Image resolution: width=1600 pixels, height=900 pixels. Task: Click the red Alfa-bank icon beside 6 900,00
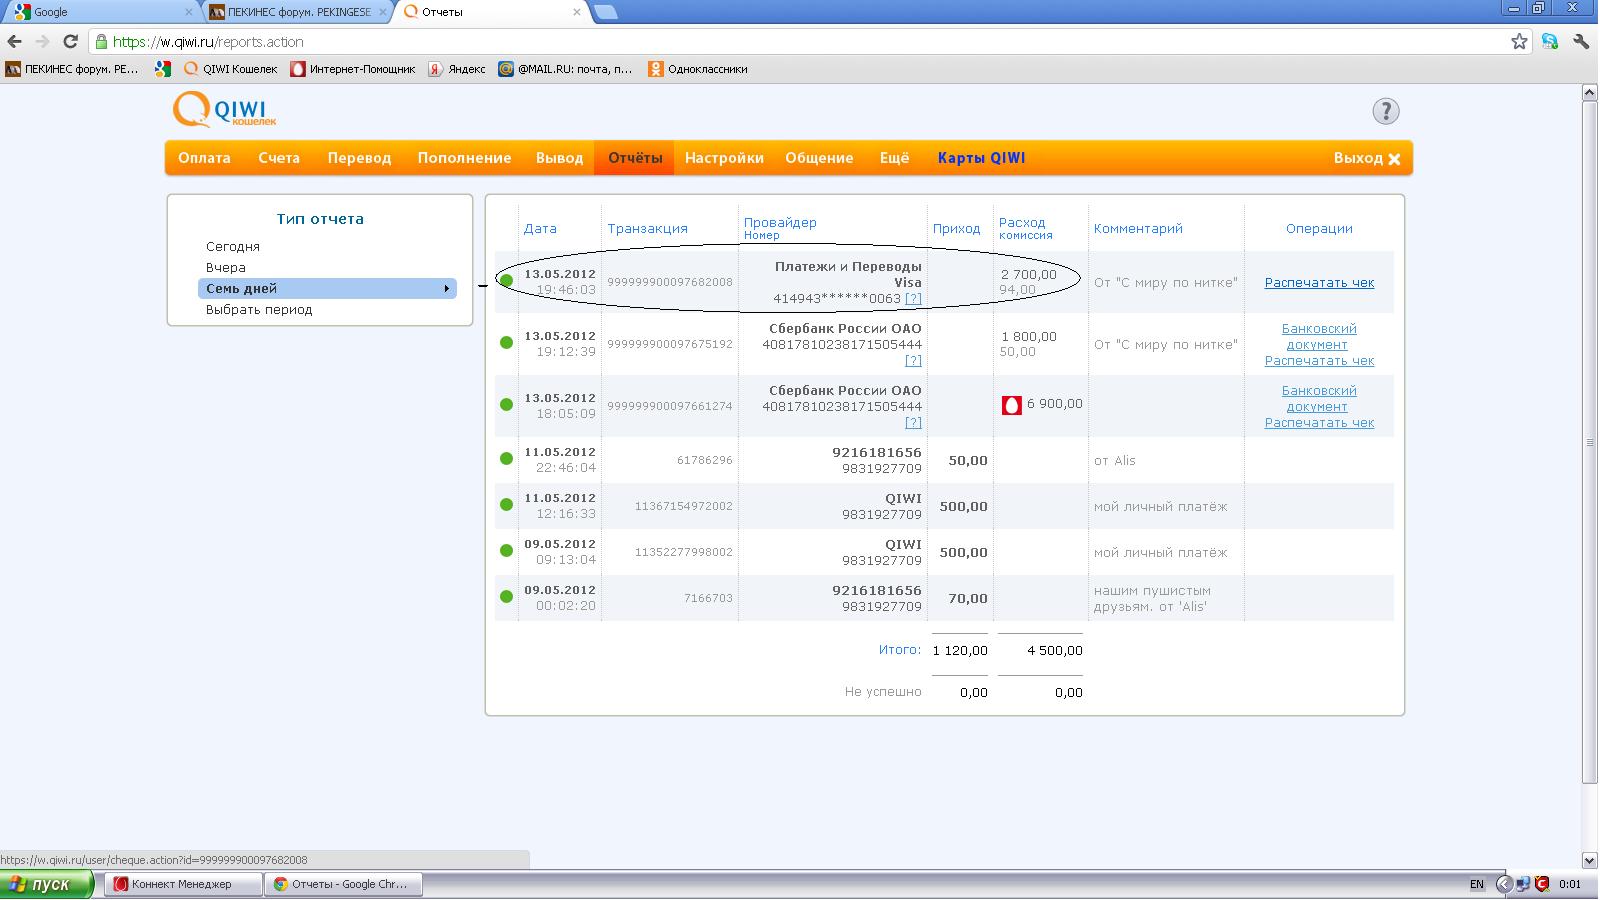tap(1011, 404)
